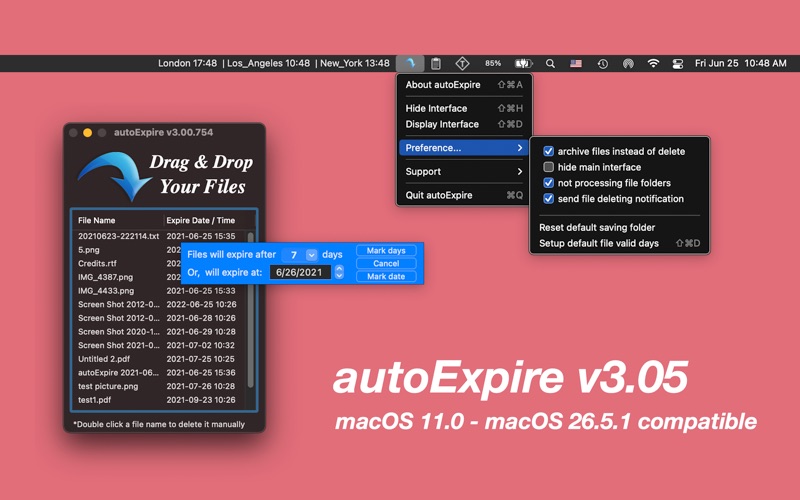
Task: Click the file list vertical scrollbar
Action: 251,309
